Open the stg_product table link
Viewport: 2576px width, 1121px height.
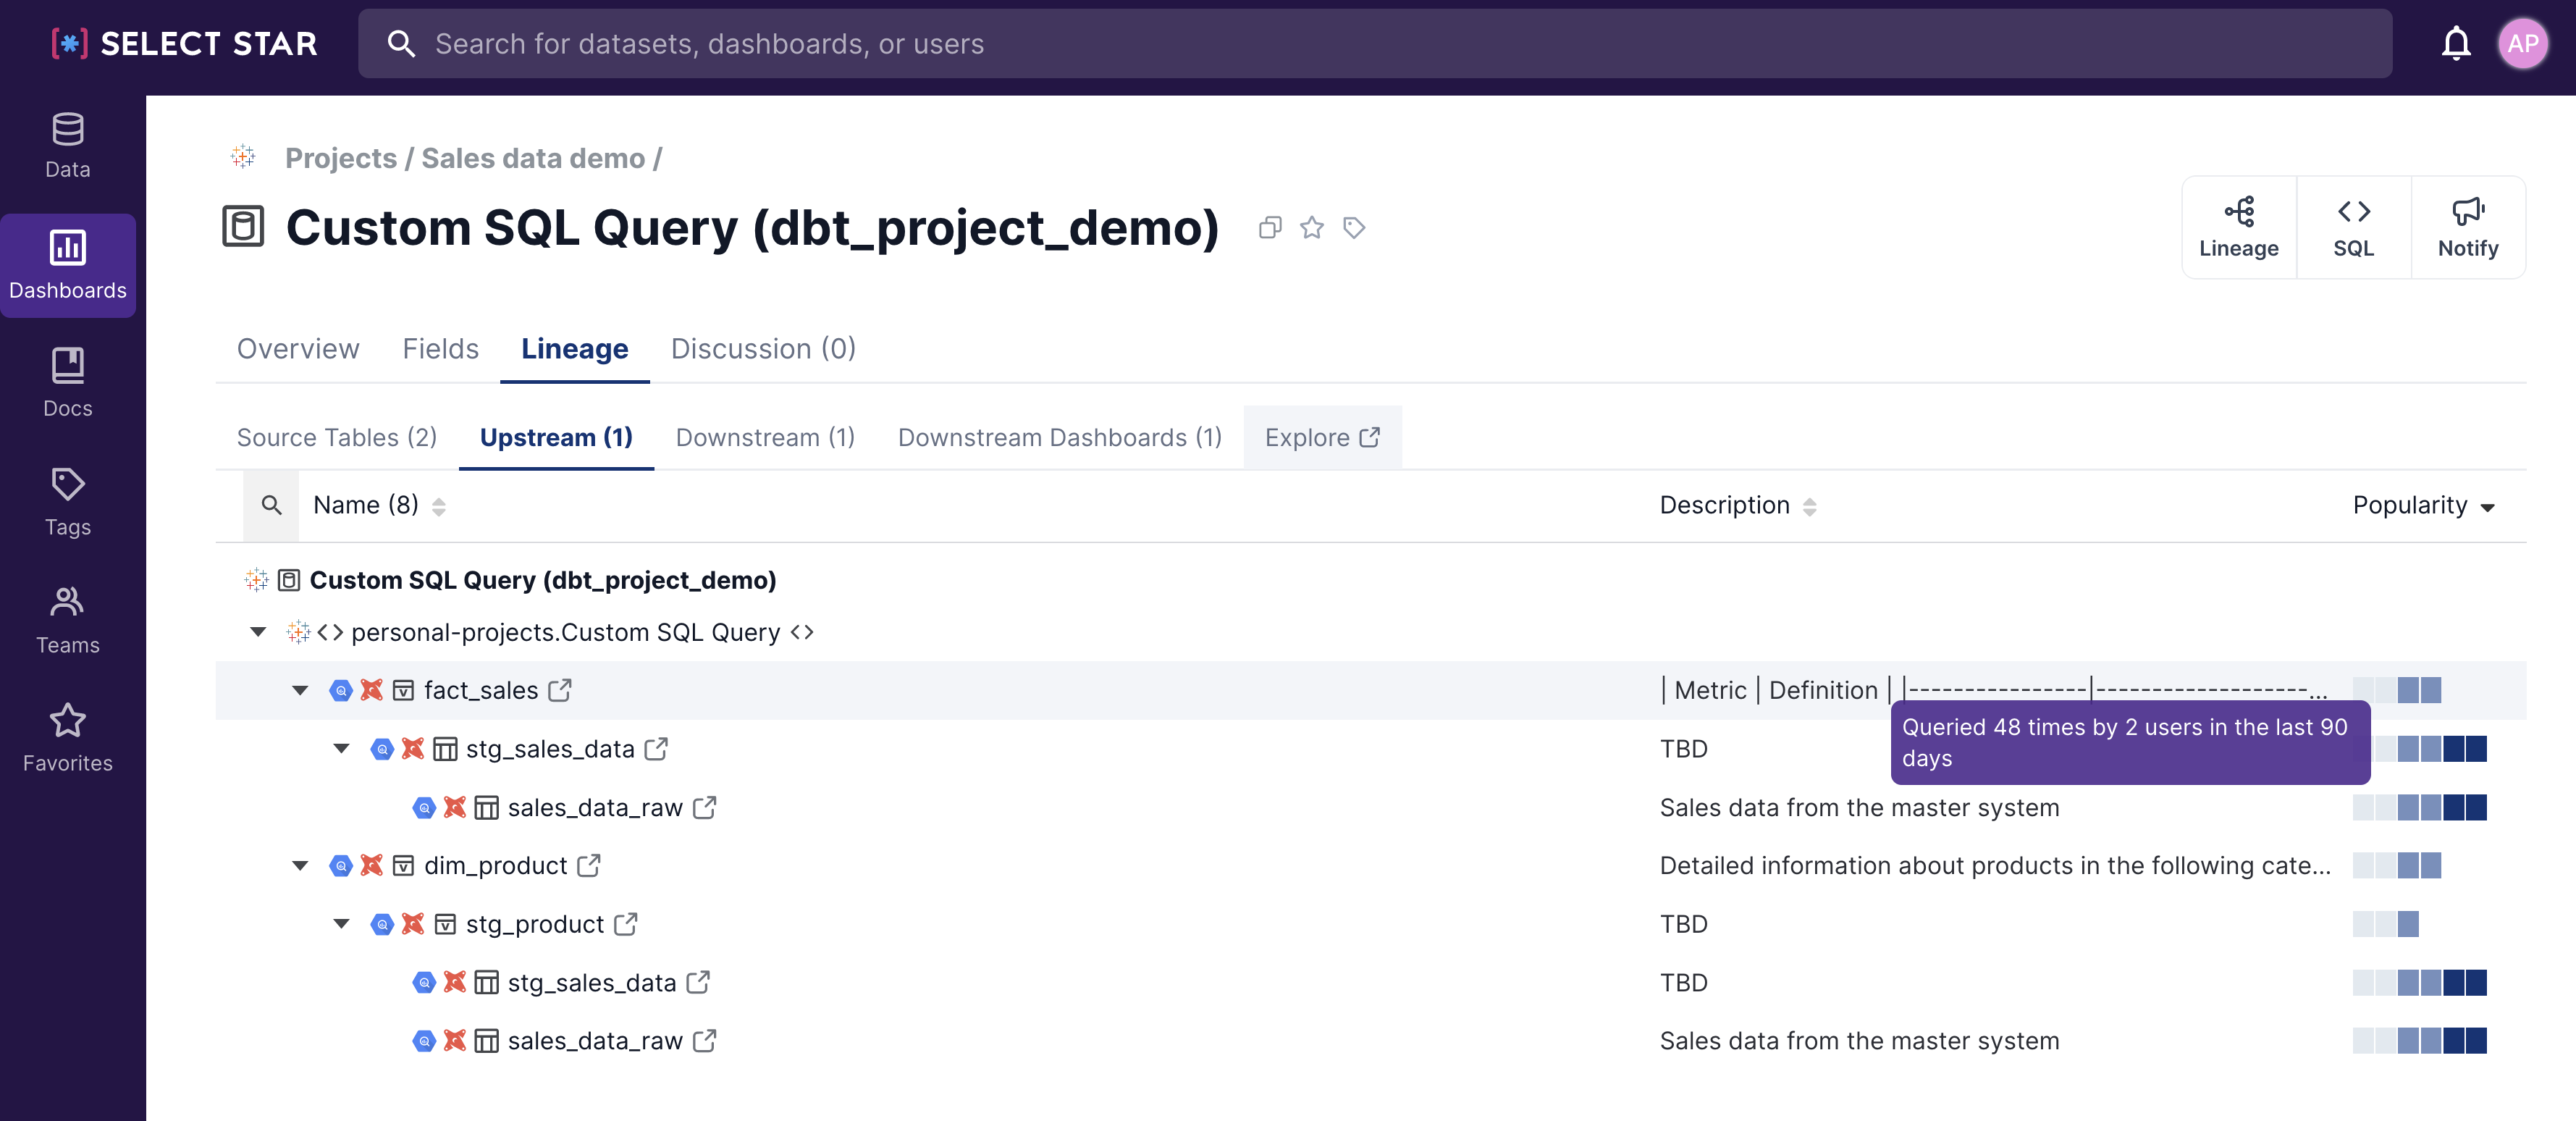click(535, 924)
